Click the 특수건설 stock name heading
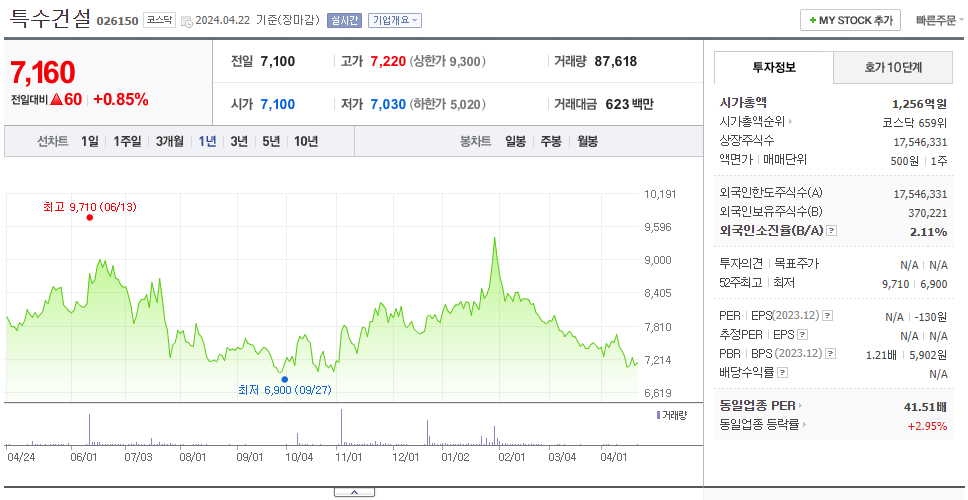 [50, 18]
